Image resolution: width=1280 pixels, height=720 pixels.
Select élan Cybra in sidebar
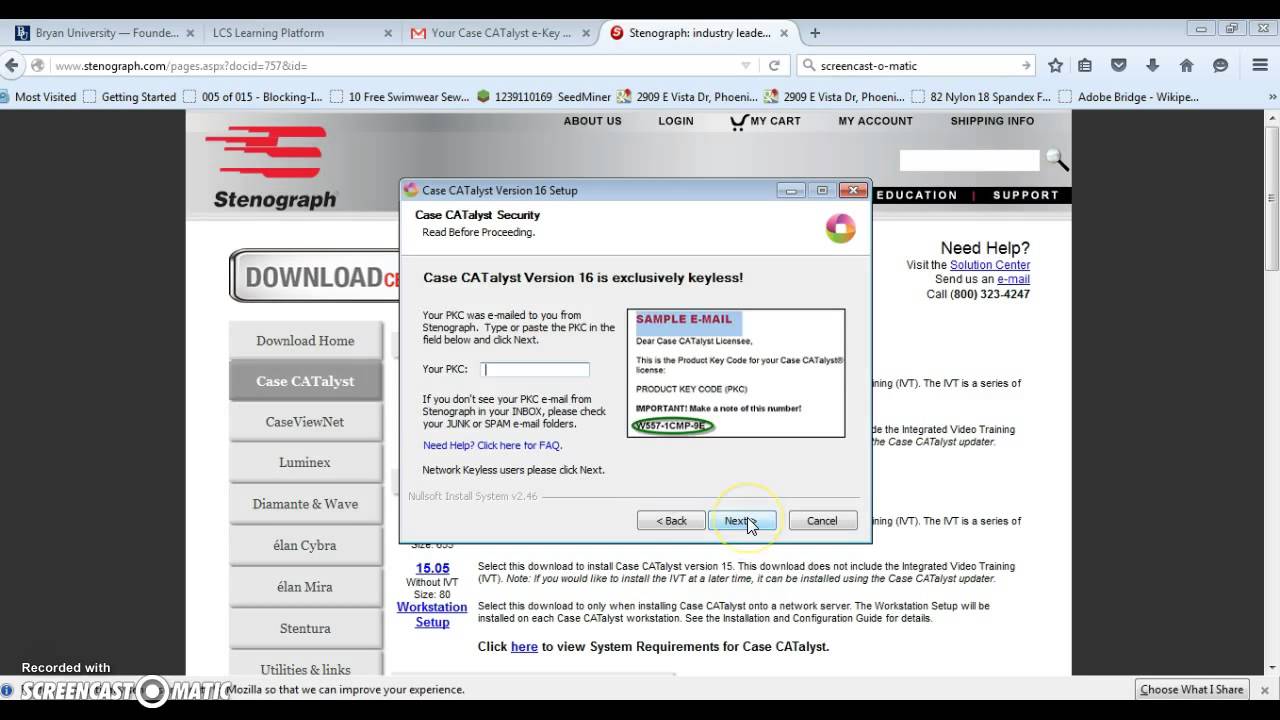click(x=305, y=545)
